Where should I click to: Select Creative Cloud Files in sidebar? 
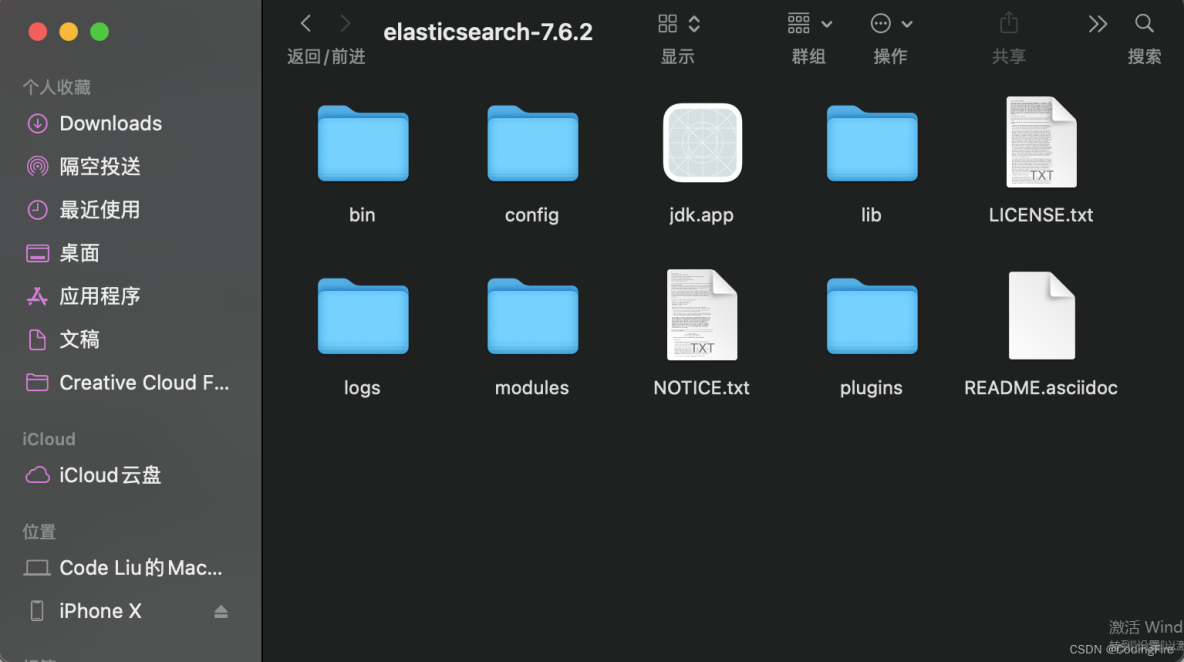point(128,382)
